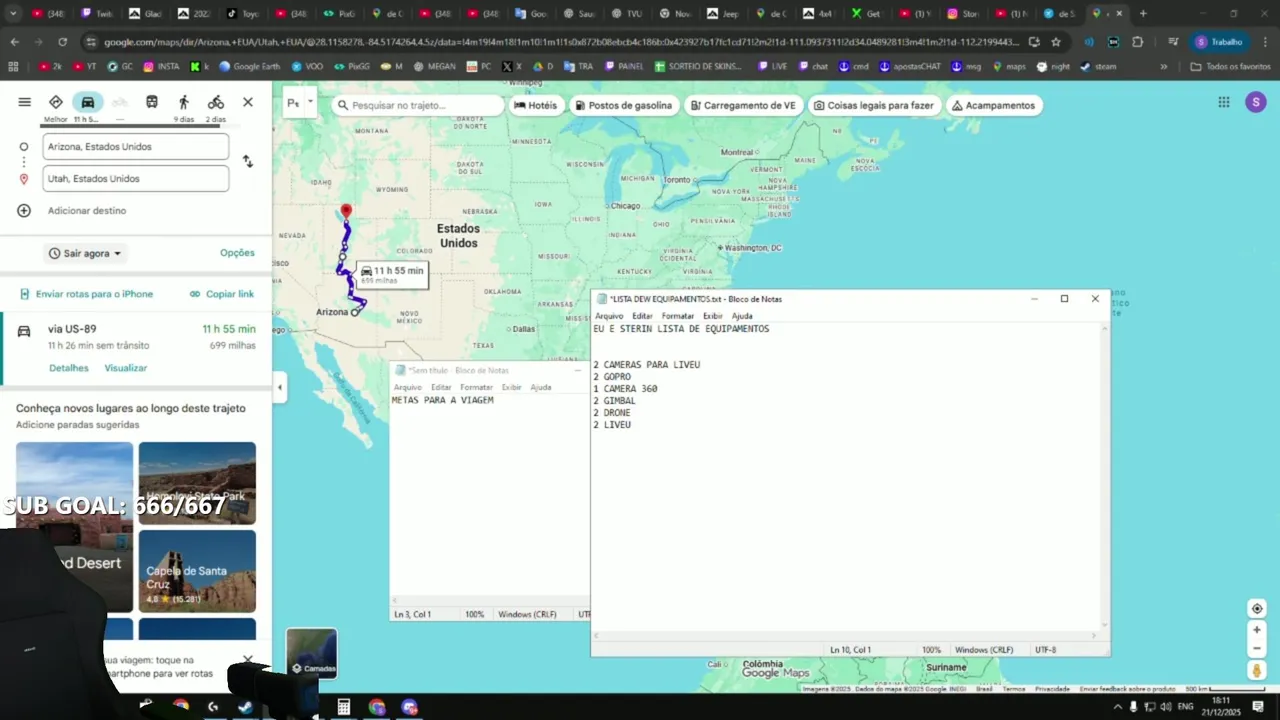Open the 'Google Earth' bookmark
The width and height of the screenshot is (1280, 720).
pos(251,66)
